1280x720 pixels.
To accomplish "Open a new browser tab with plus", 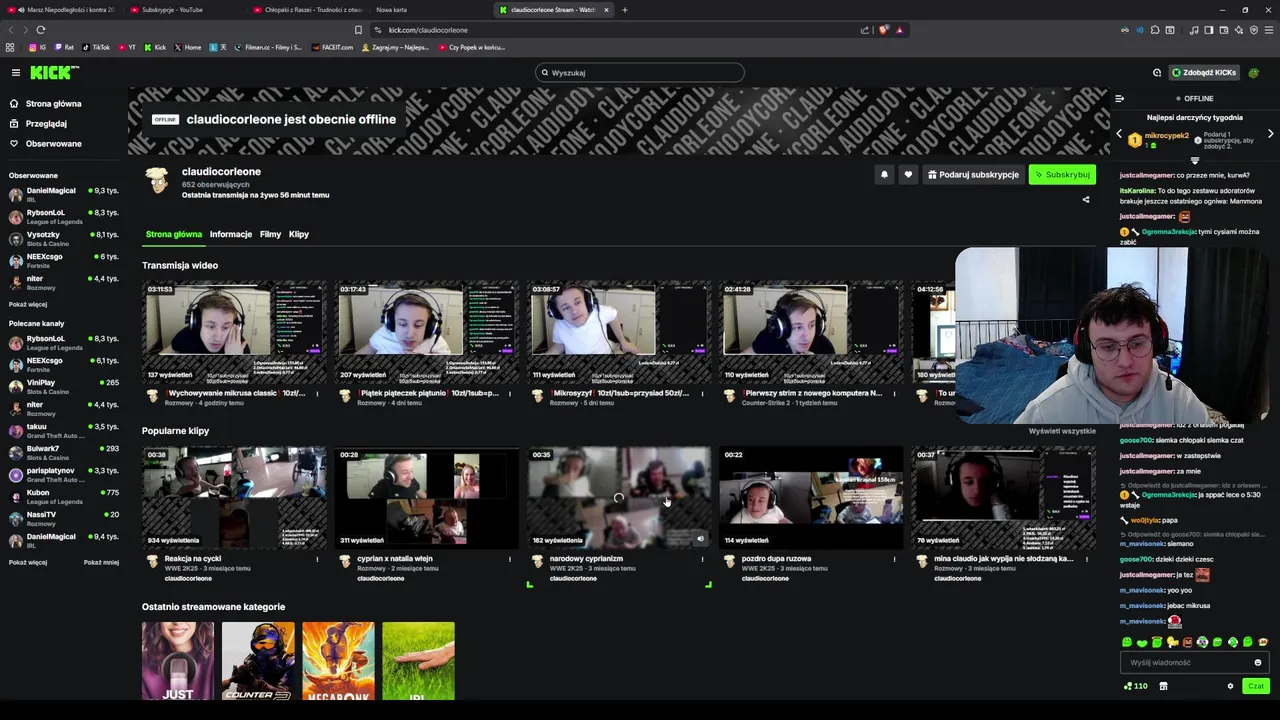I will (x=625, y=10).
